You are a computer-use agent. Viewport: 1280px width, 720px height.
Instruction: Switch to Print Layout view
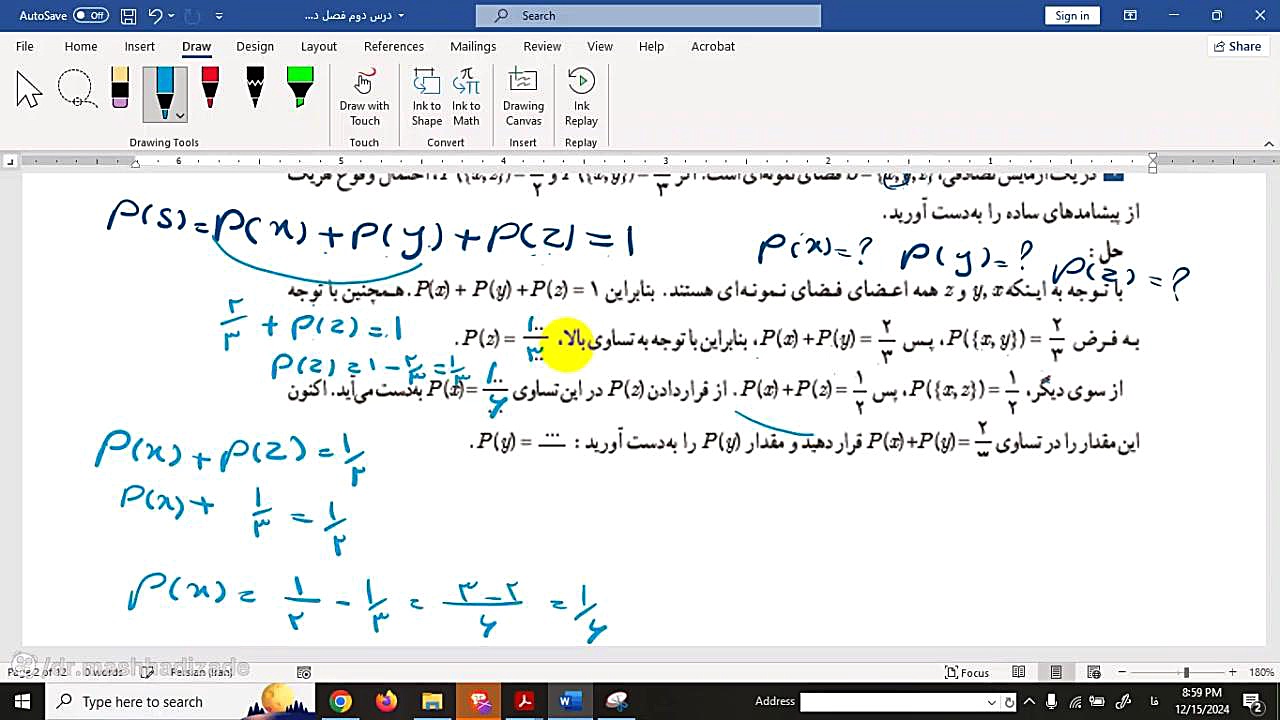[x=1056, y=673]
